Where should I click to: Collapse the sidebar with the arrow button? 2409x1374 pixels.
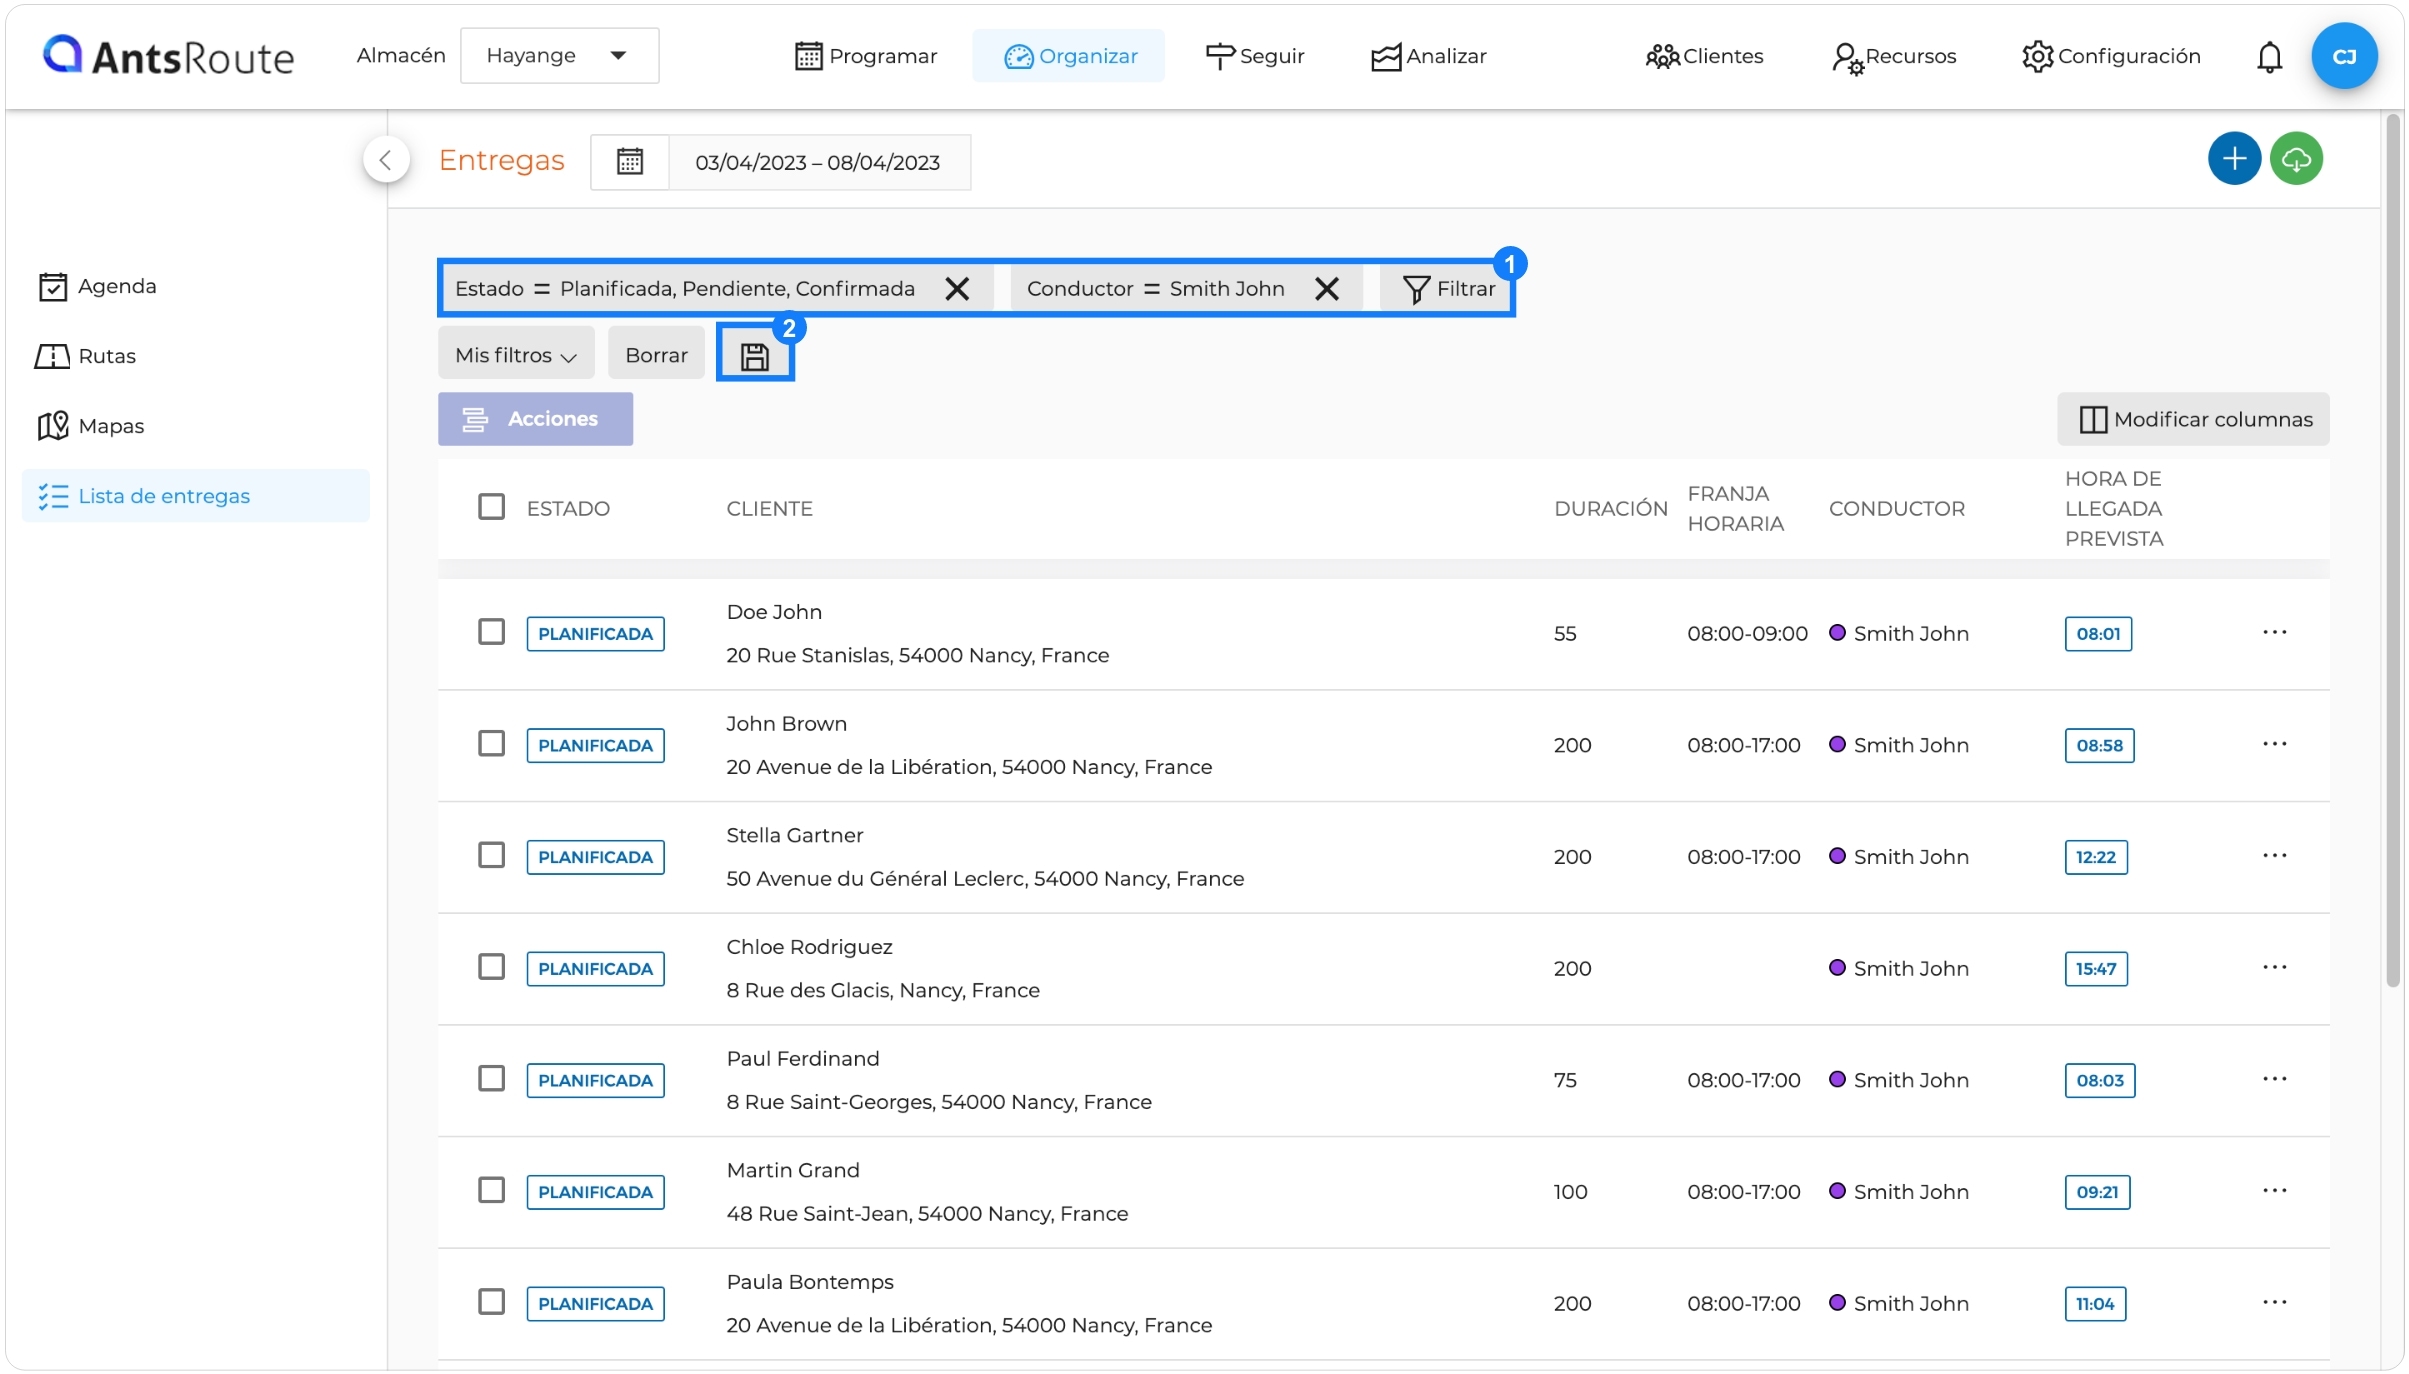tap(386, 159)
